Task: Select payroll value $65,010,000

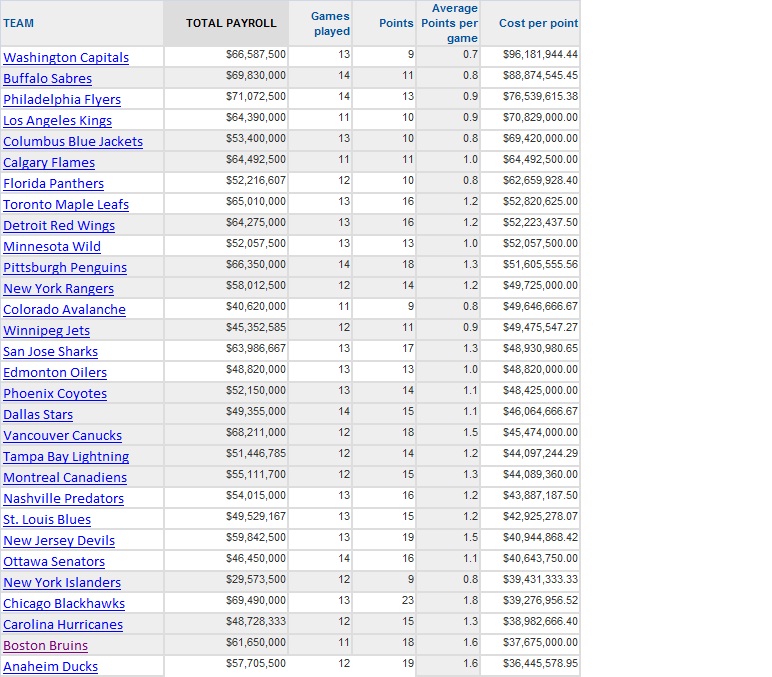Action: (256, 201)
